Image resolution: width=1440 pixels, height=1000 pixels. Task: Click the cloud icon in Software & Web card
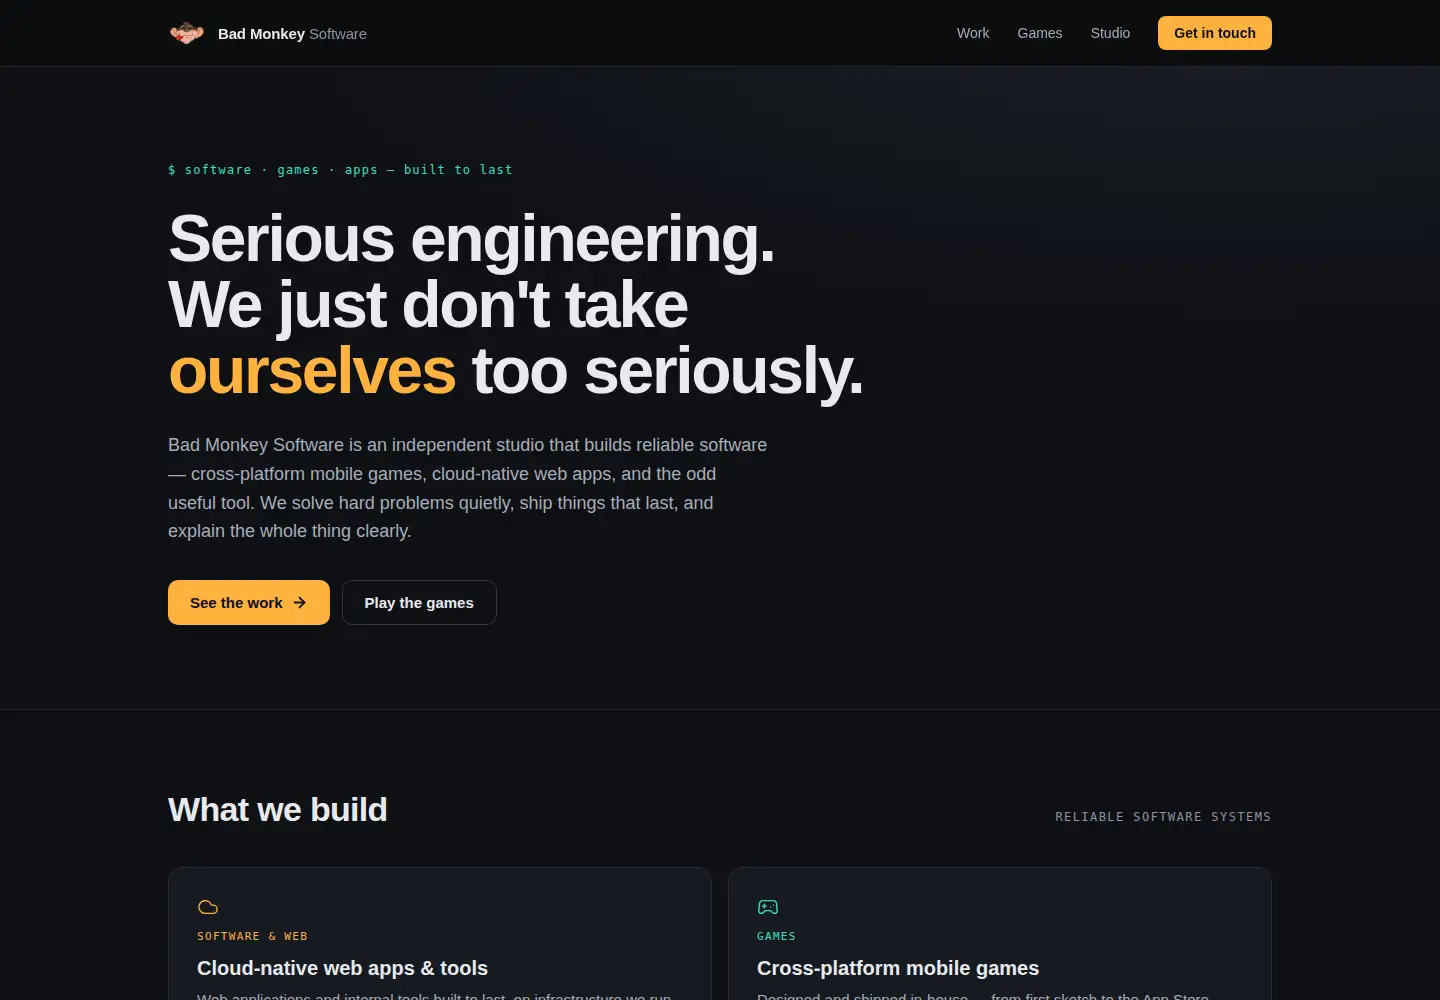[x=208, y=907]
